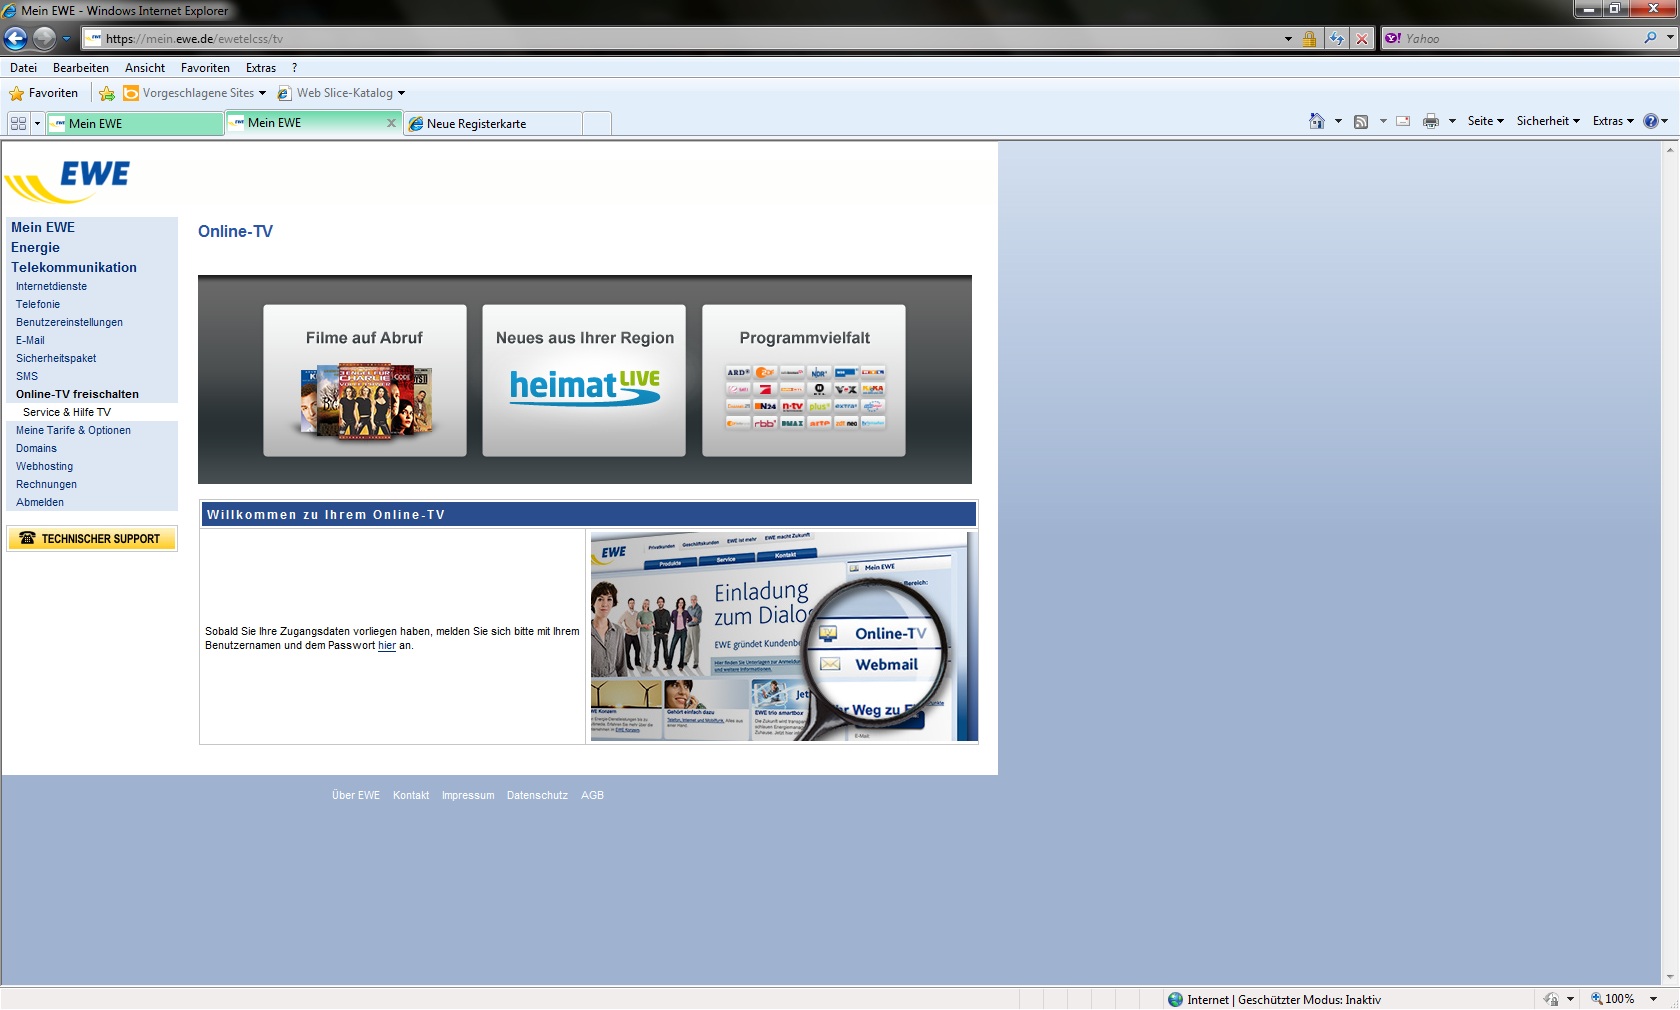Open the zoom level 100% dropdown

click(x=1653, y=999)
